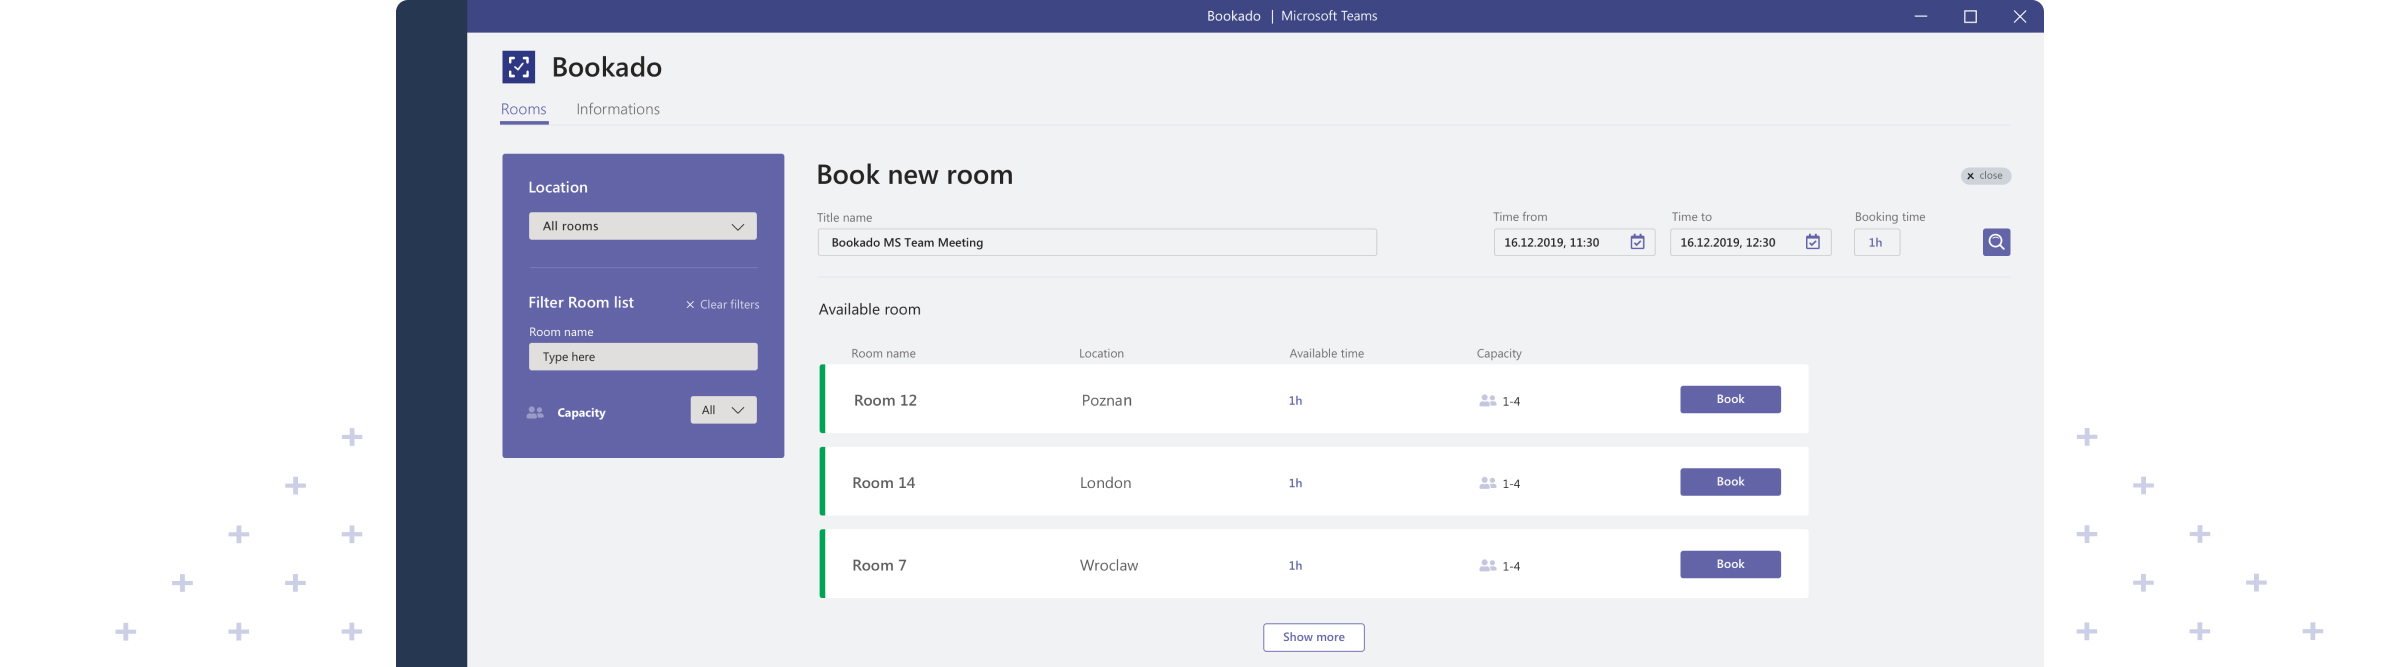Click the capacity people icon for Room 14

(1488, 483)
